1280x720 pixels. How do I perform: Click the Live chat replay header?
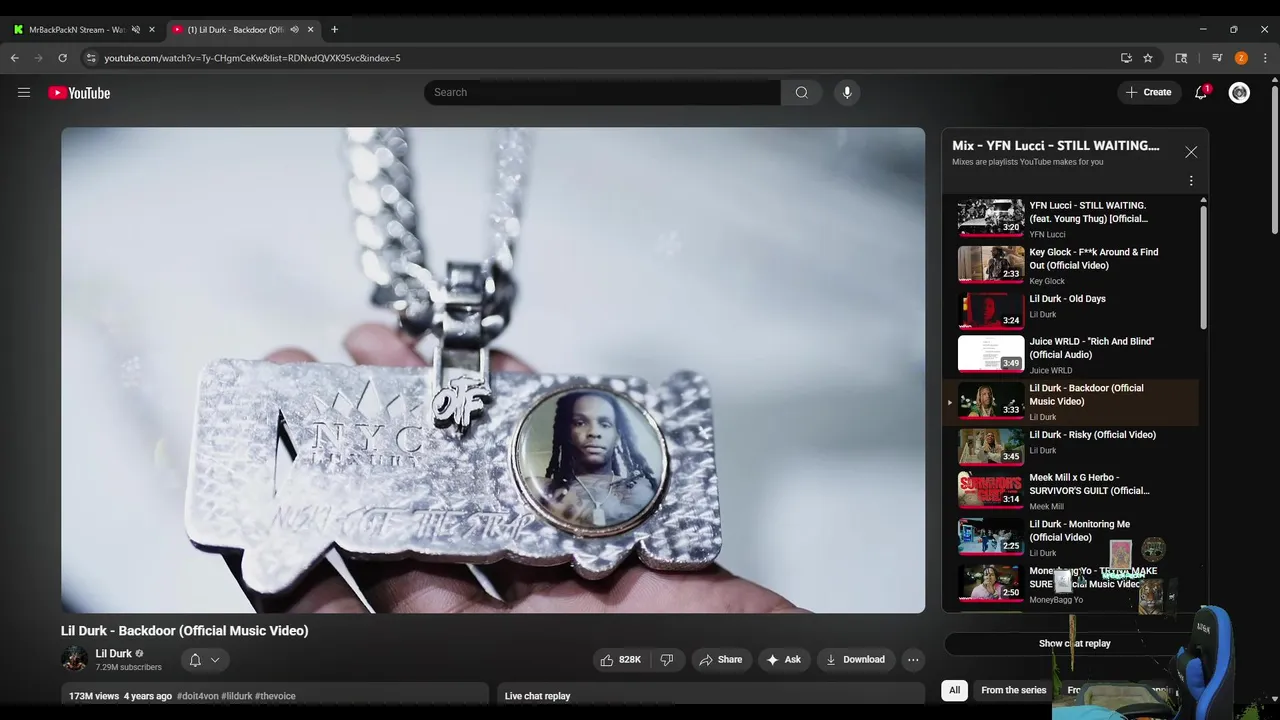coord(537,696)
